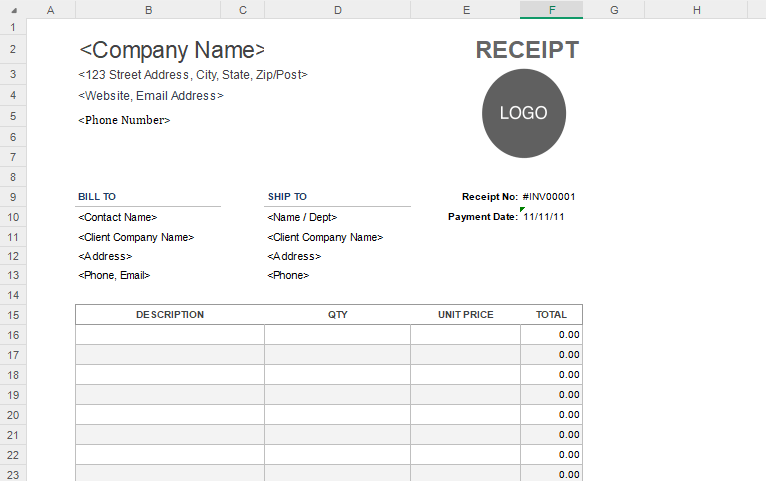Click the <Name / Dept> cell
The width and height of the screenshot is (766, 481).
pyautogui.click(x=302, y=217)
